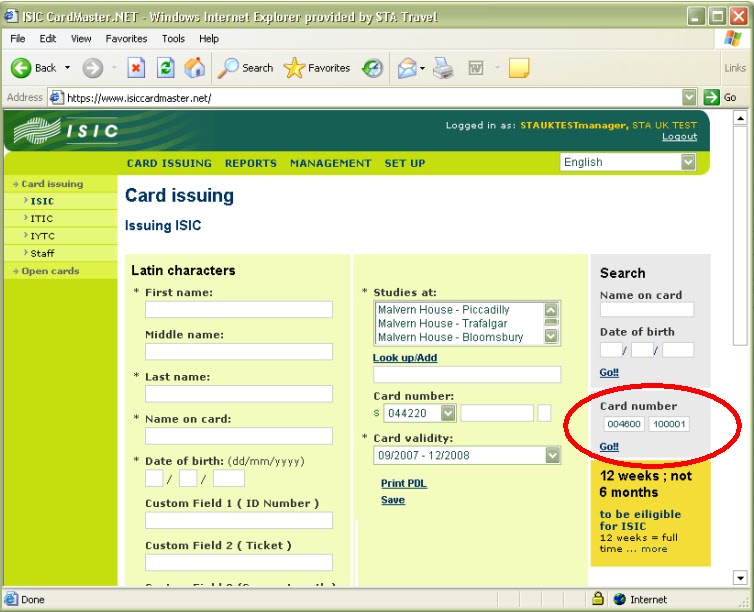Switch to the REPORTS tab
The image size is (754, 612).
tap(251, 163)
